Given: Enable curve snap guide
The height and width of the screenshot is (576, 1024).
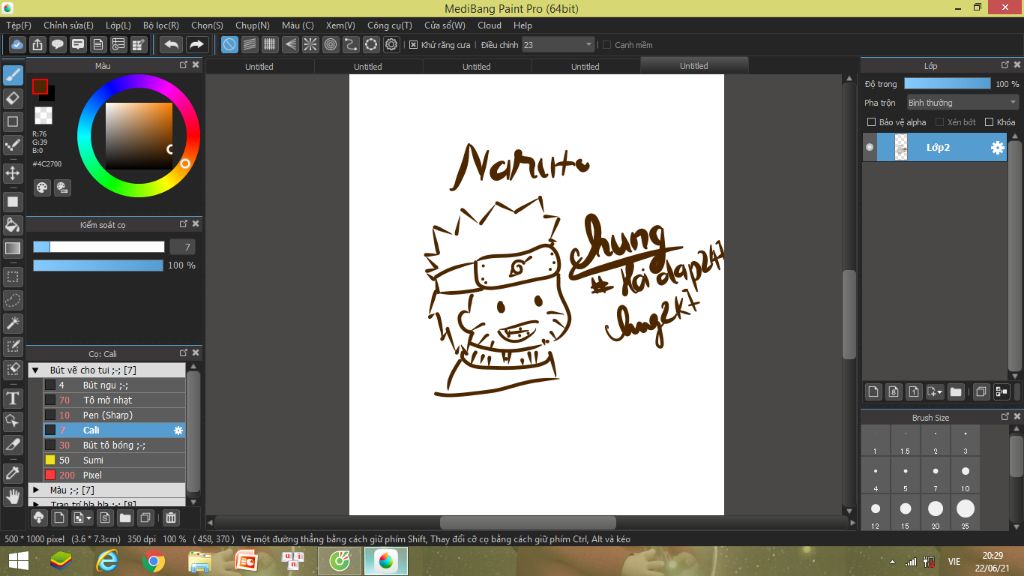Looking at the screenshot, I should 351,44.
